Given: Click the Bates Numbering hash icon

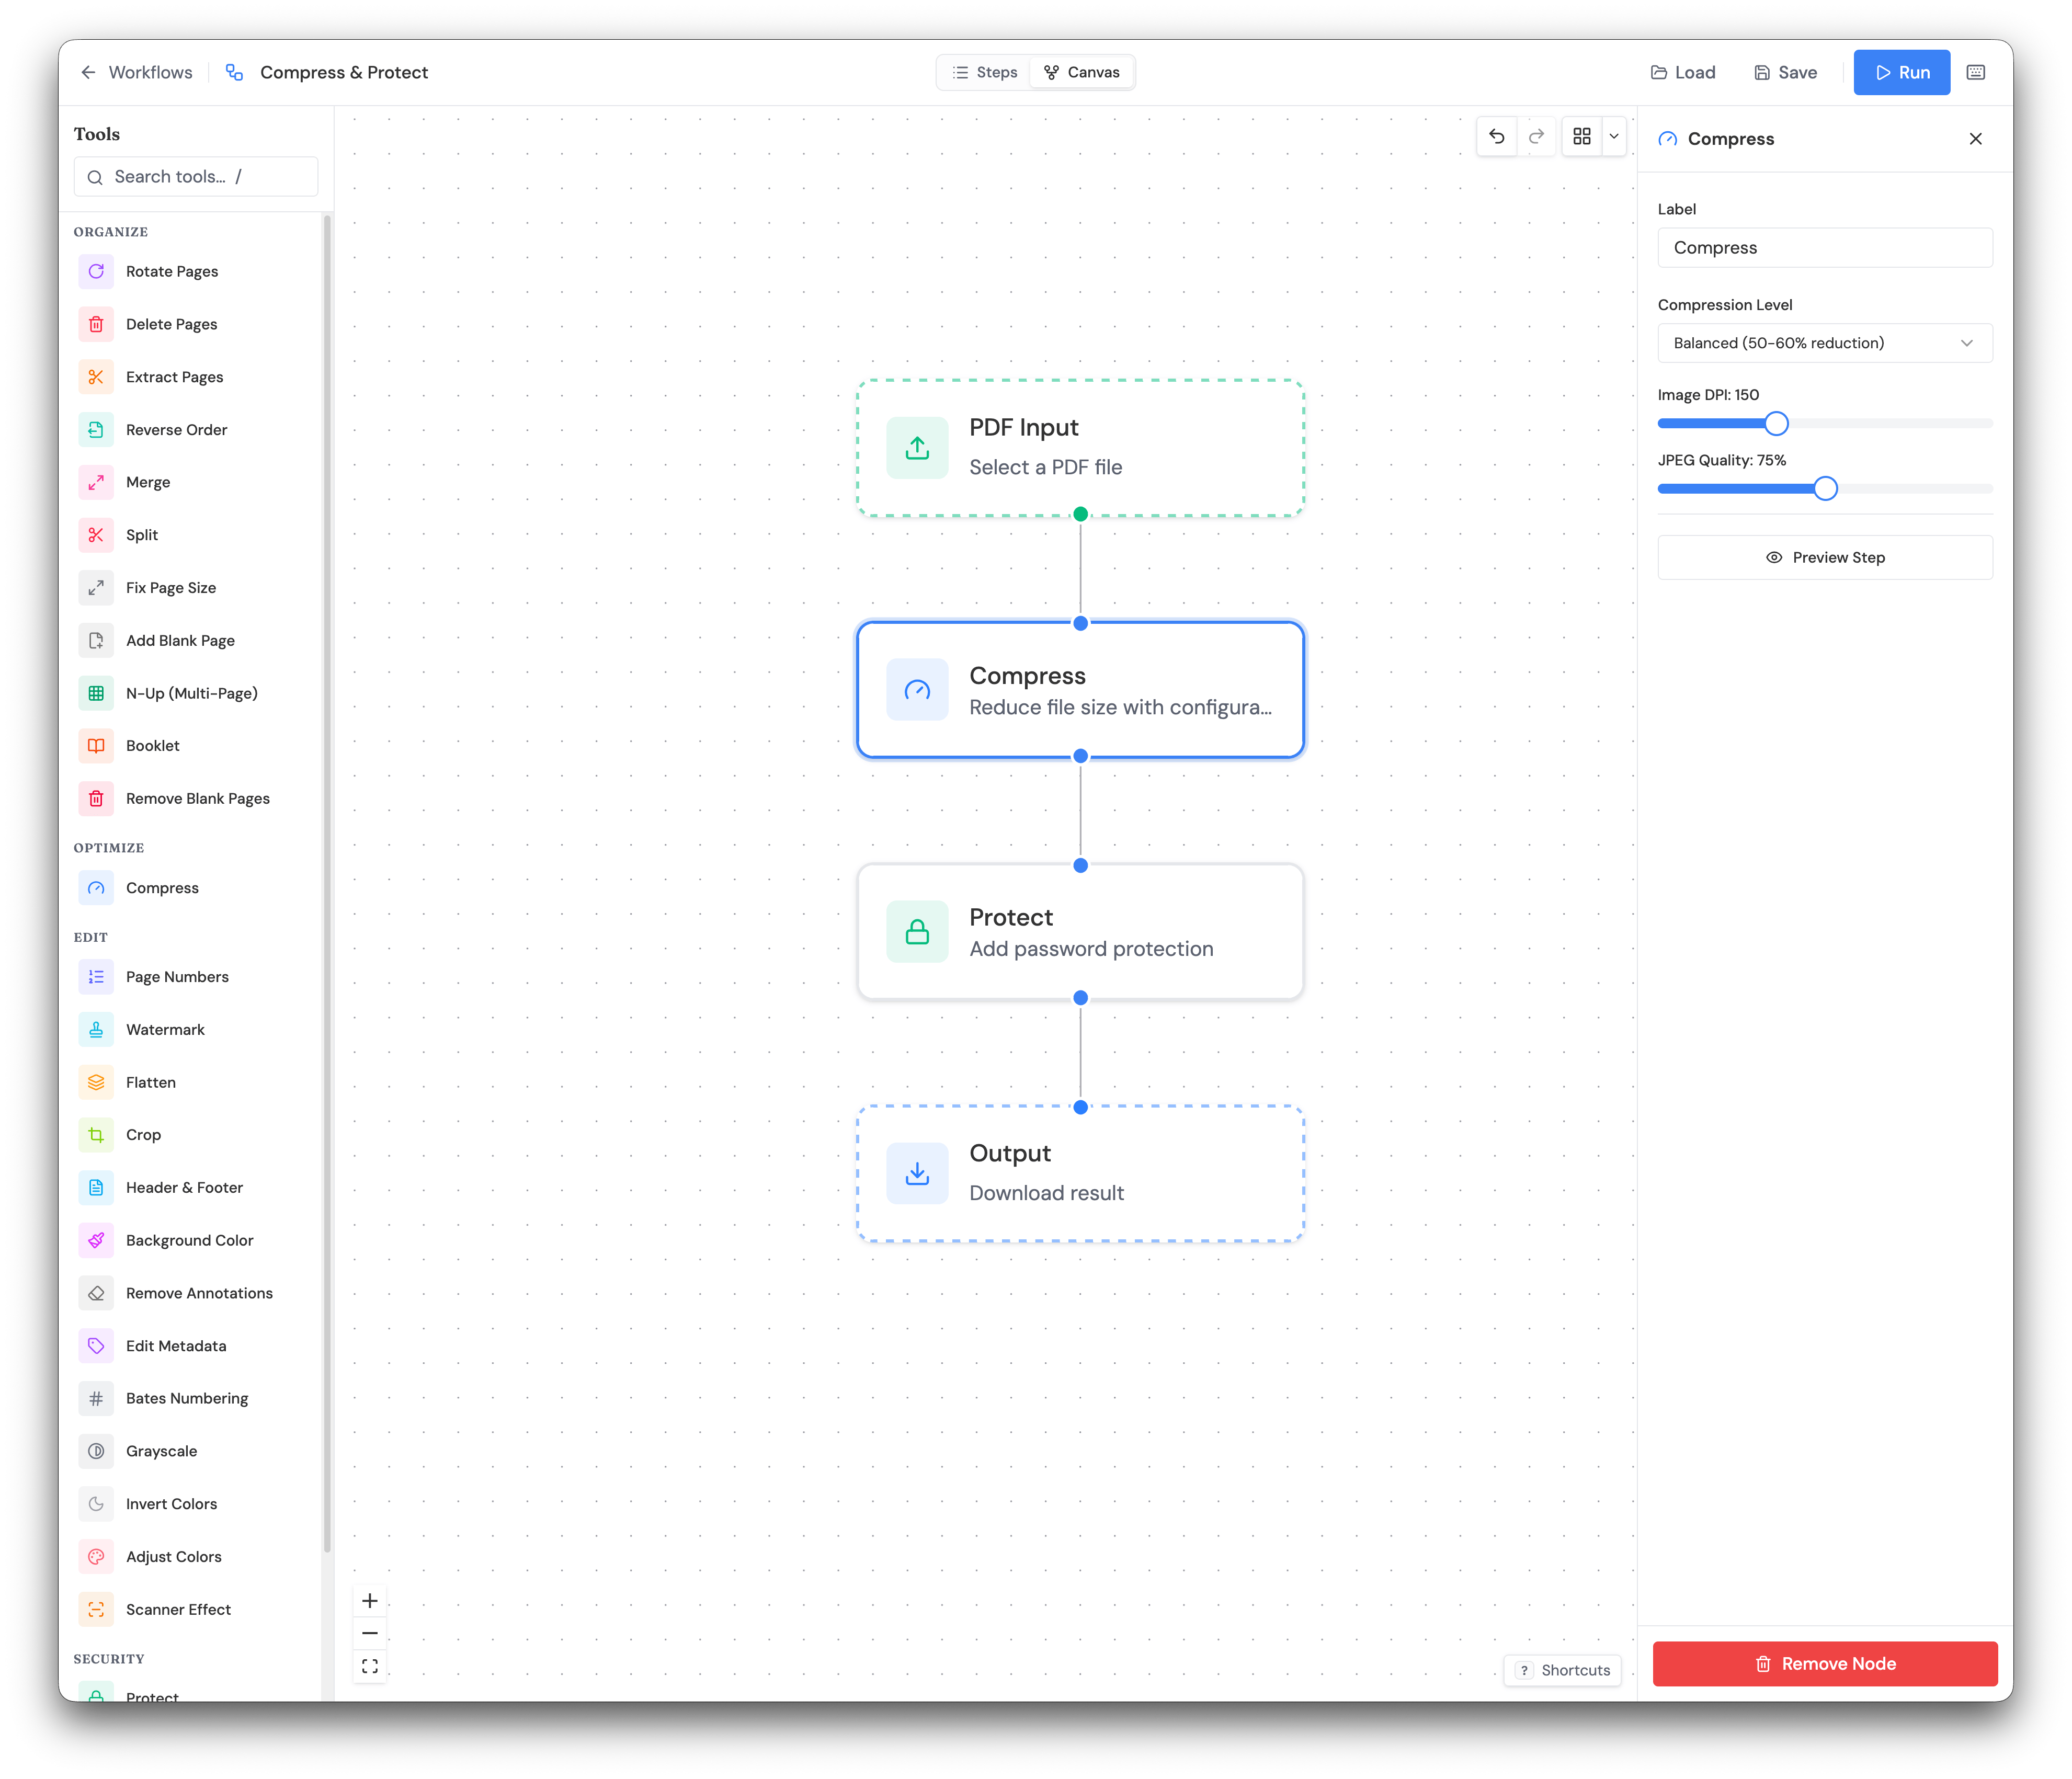Looking at the screenshot, I should click(x=96, y=1398).
